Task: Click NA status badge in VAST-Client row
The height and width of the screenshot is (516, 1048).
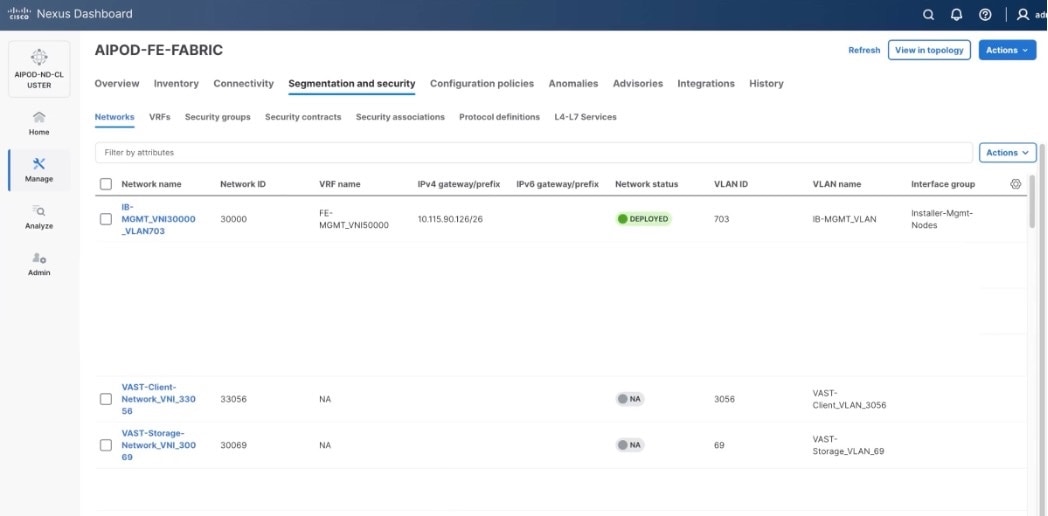Action: click(x=630, y=399)
